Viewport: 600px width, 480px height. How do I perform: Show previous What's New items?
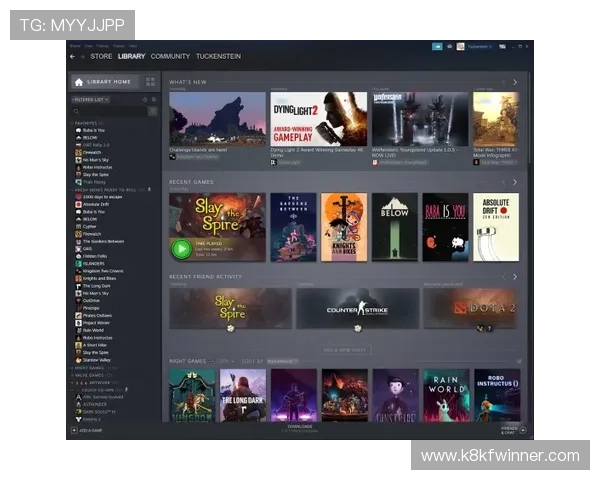coord(504,82)
